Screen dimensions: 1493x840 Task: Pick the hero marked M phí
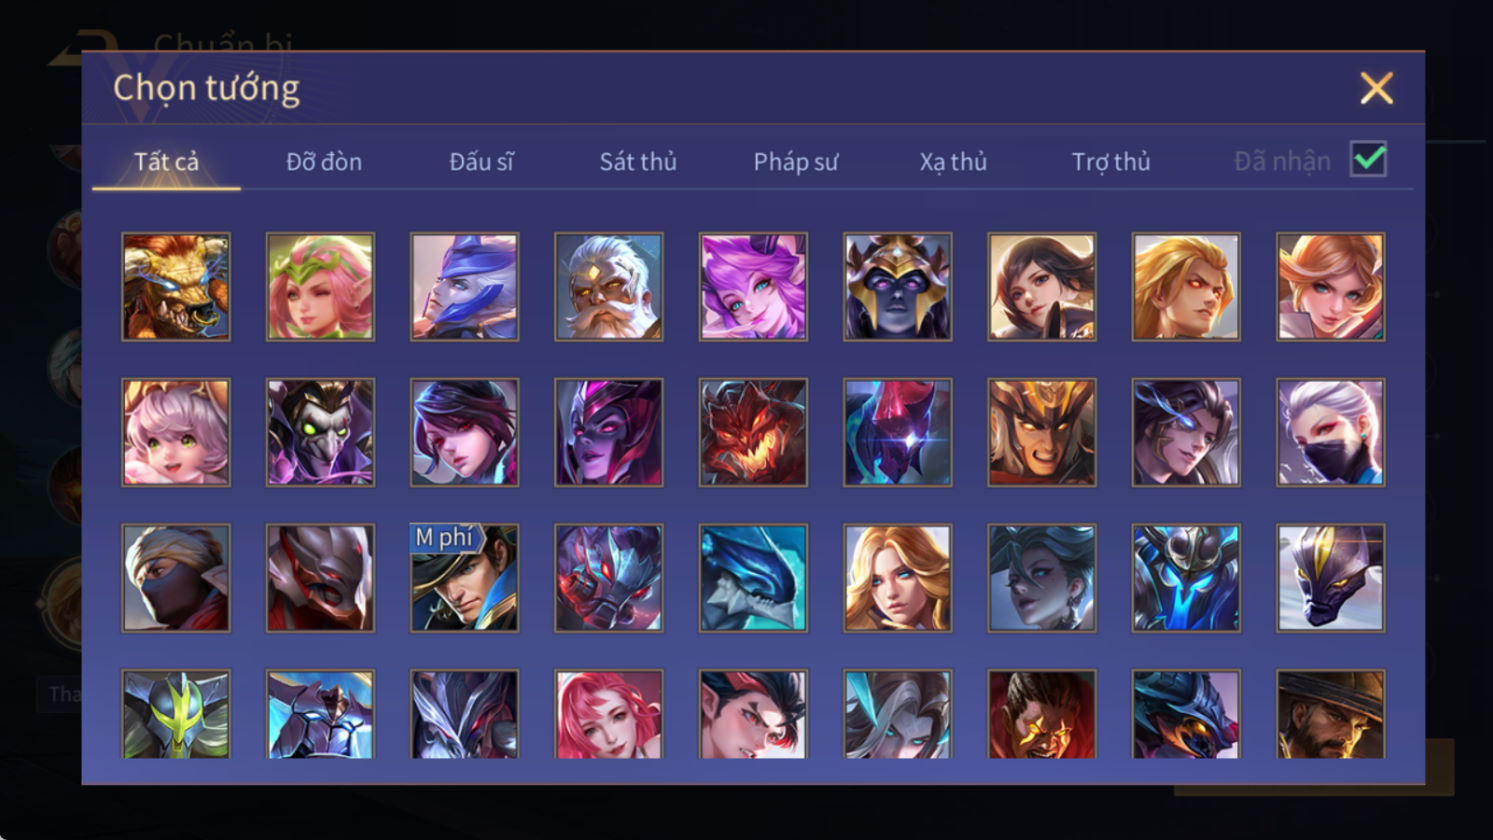[465, 578]
